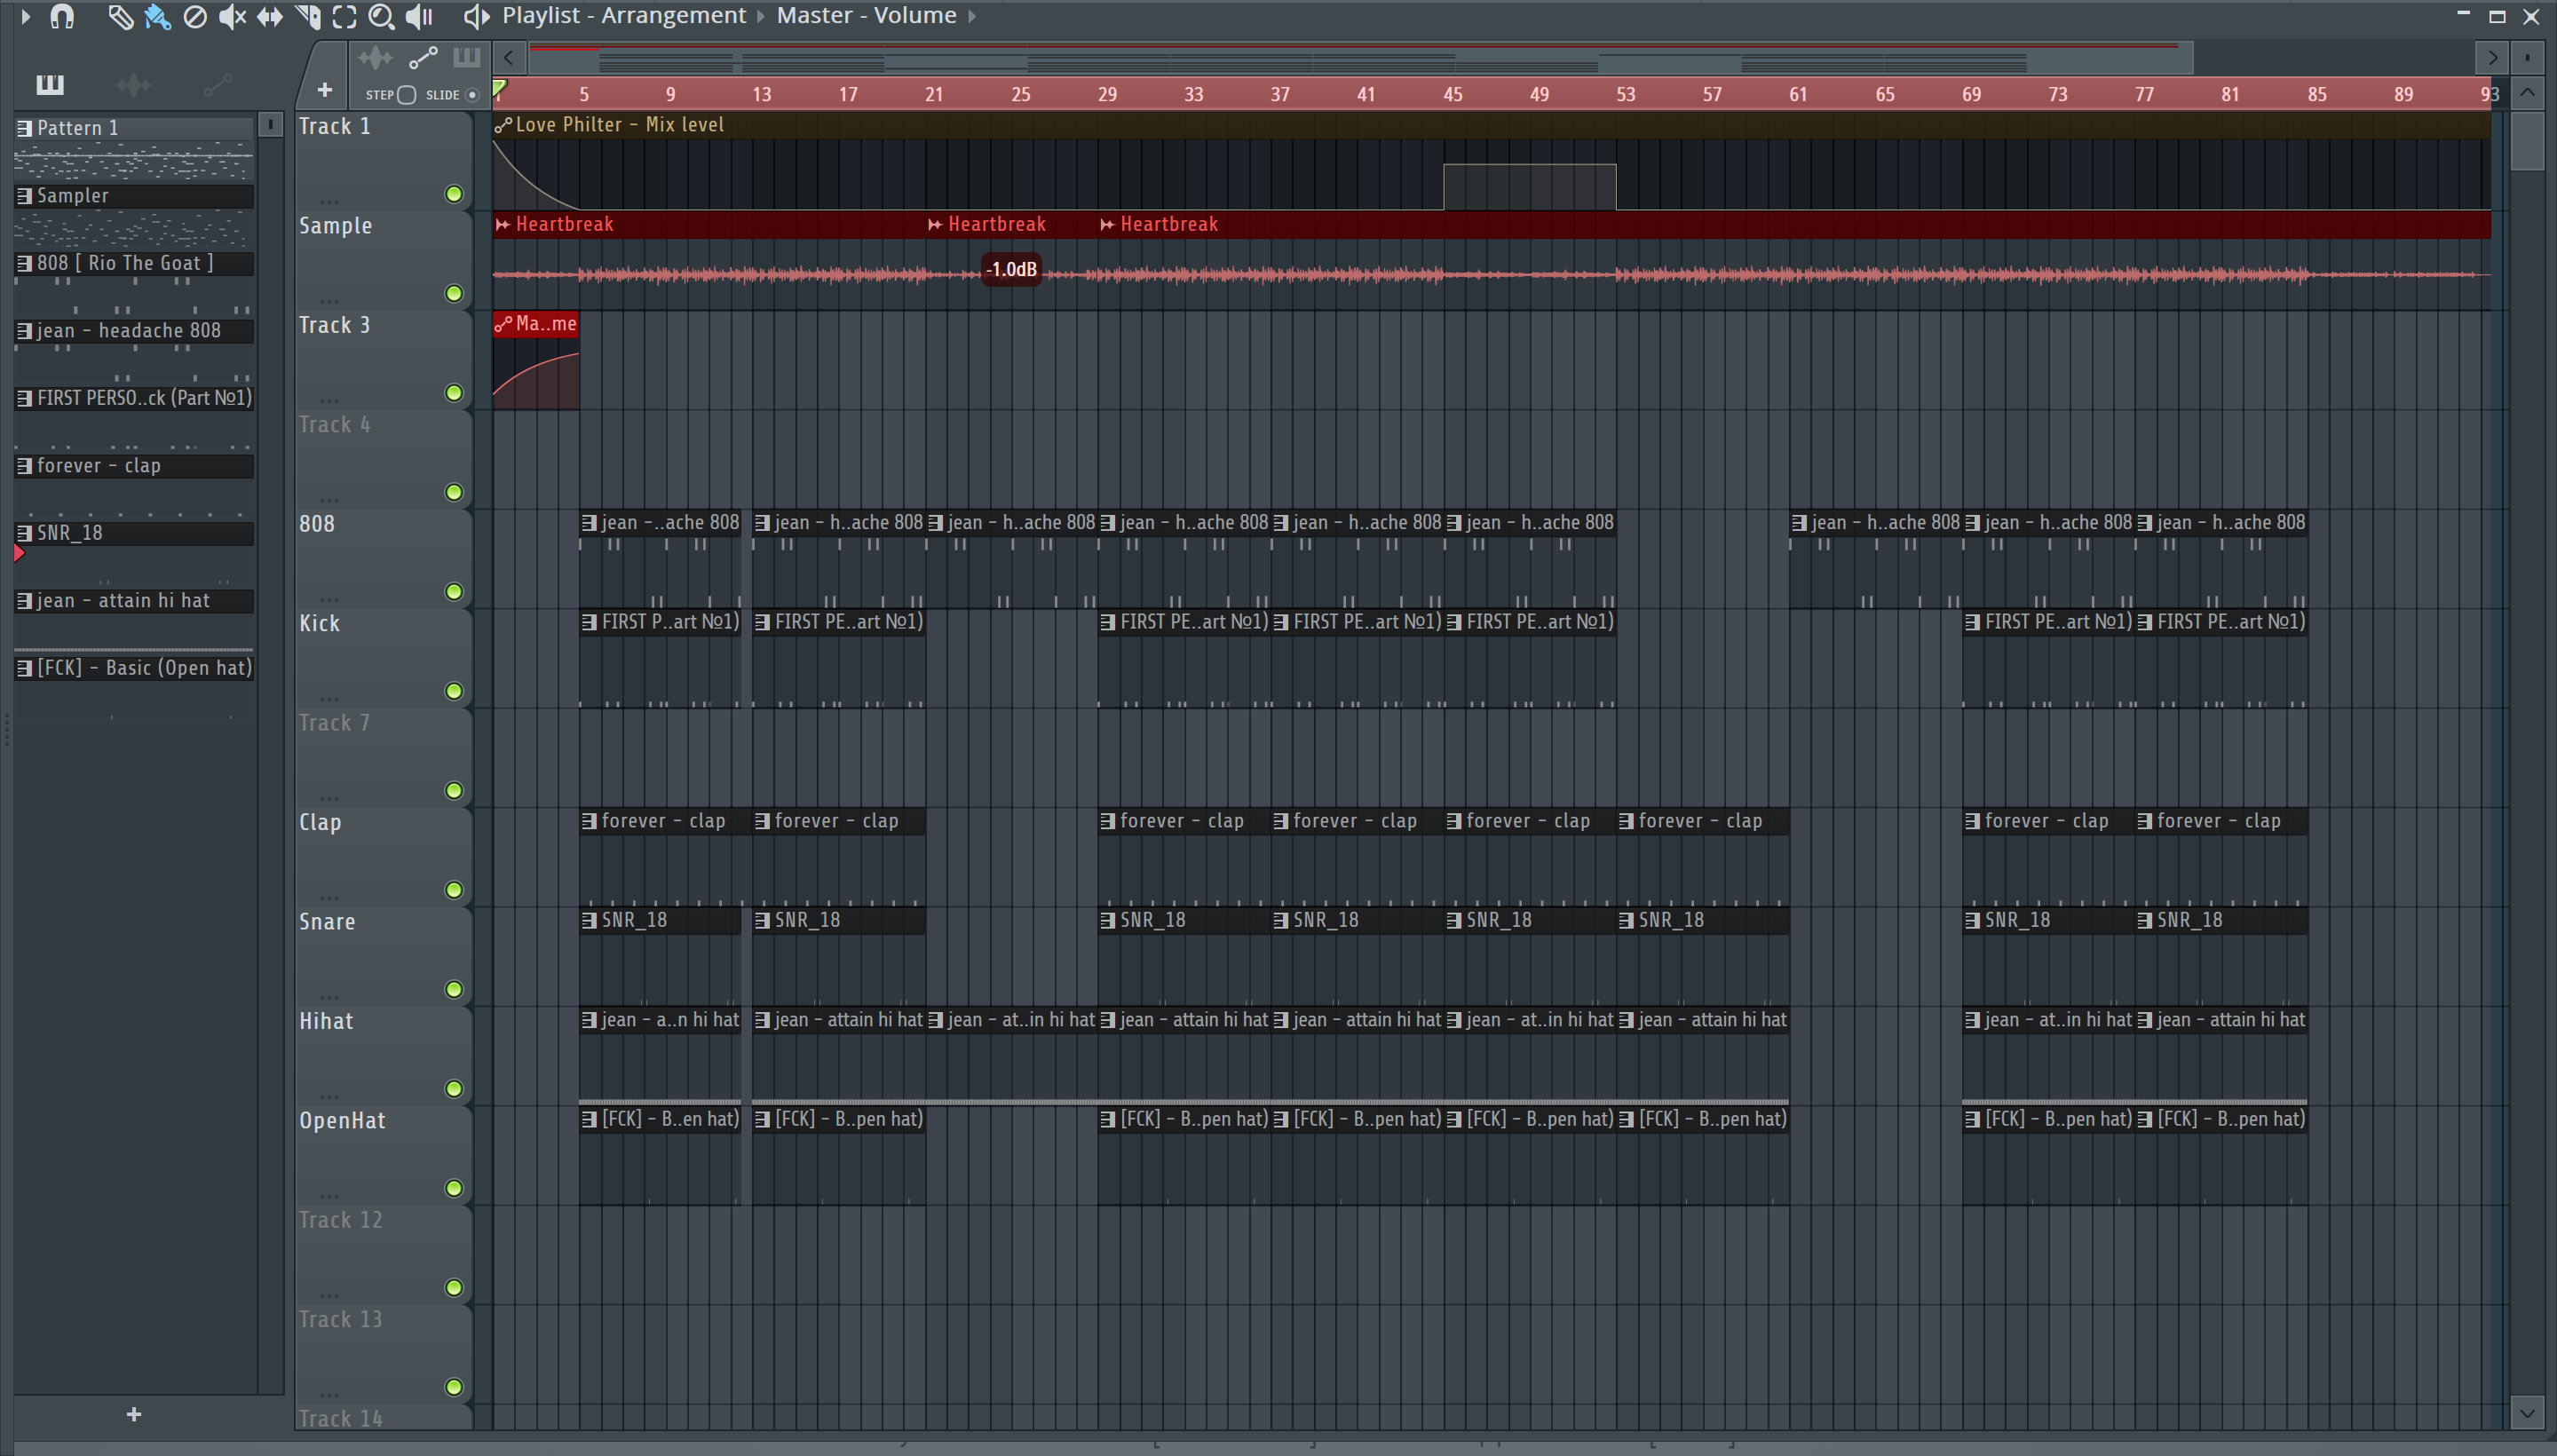Toggle the magnet snap-to-grid button

(x=62, y=16)
